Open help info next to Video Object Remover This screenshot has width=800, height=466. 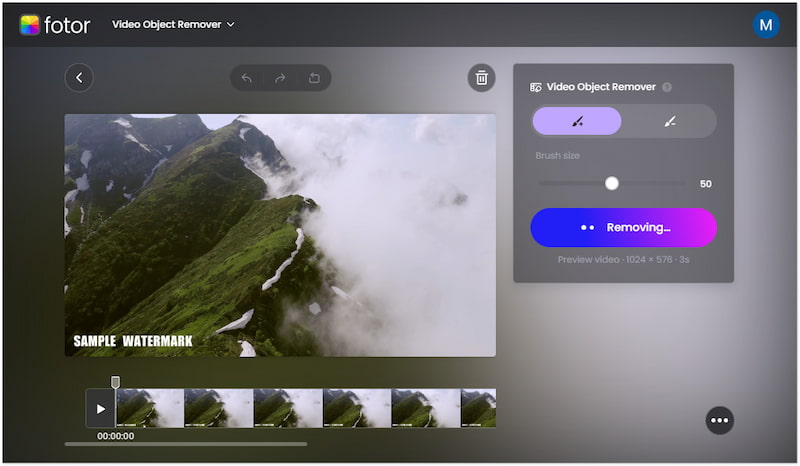point(667,88)
